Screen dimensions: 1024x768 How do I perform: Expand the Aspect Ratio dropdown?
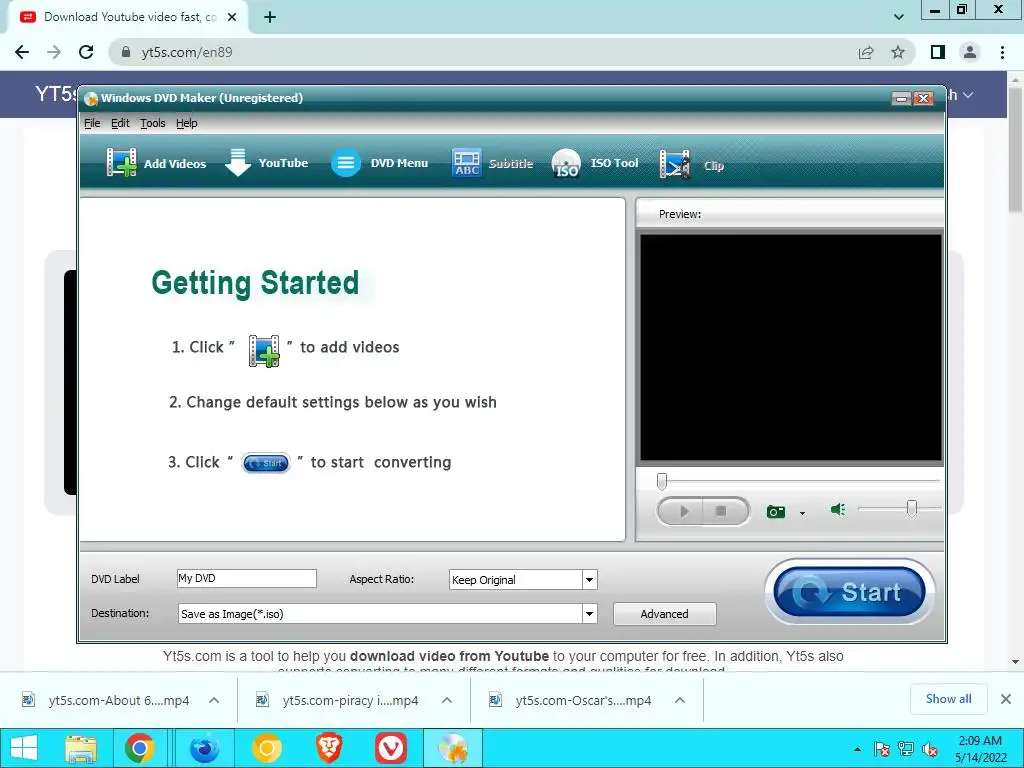click(x=589, y=580)
